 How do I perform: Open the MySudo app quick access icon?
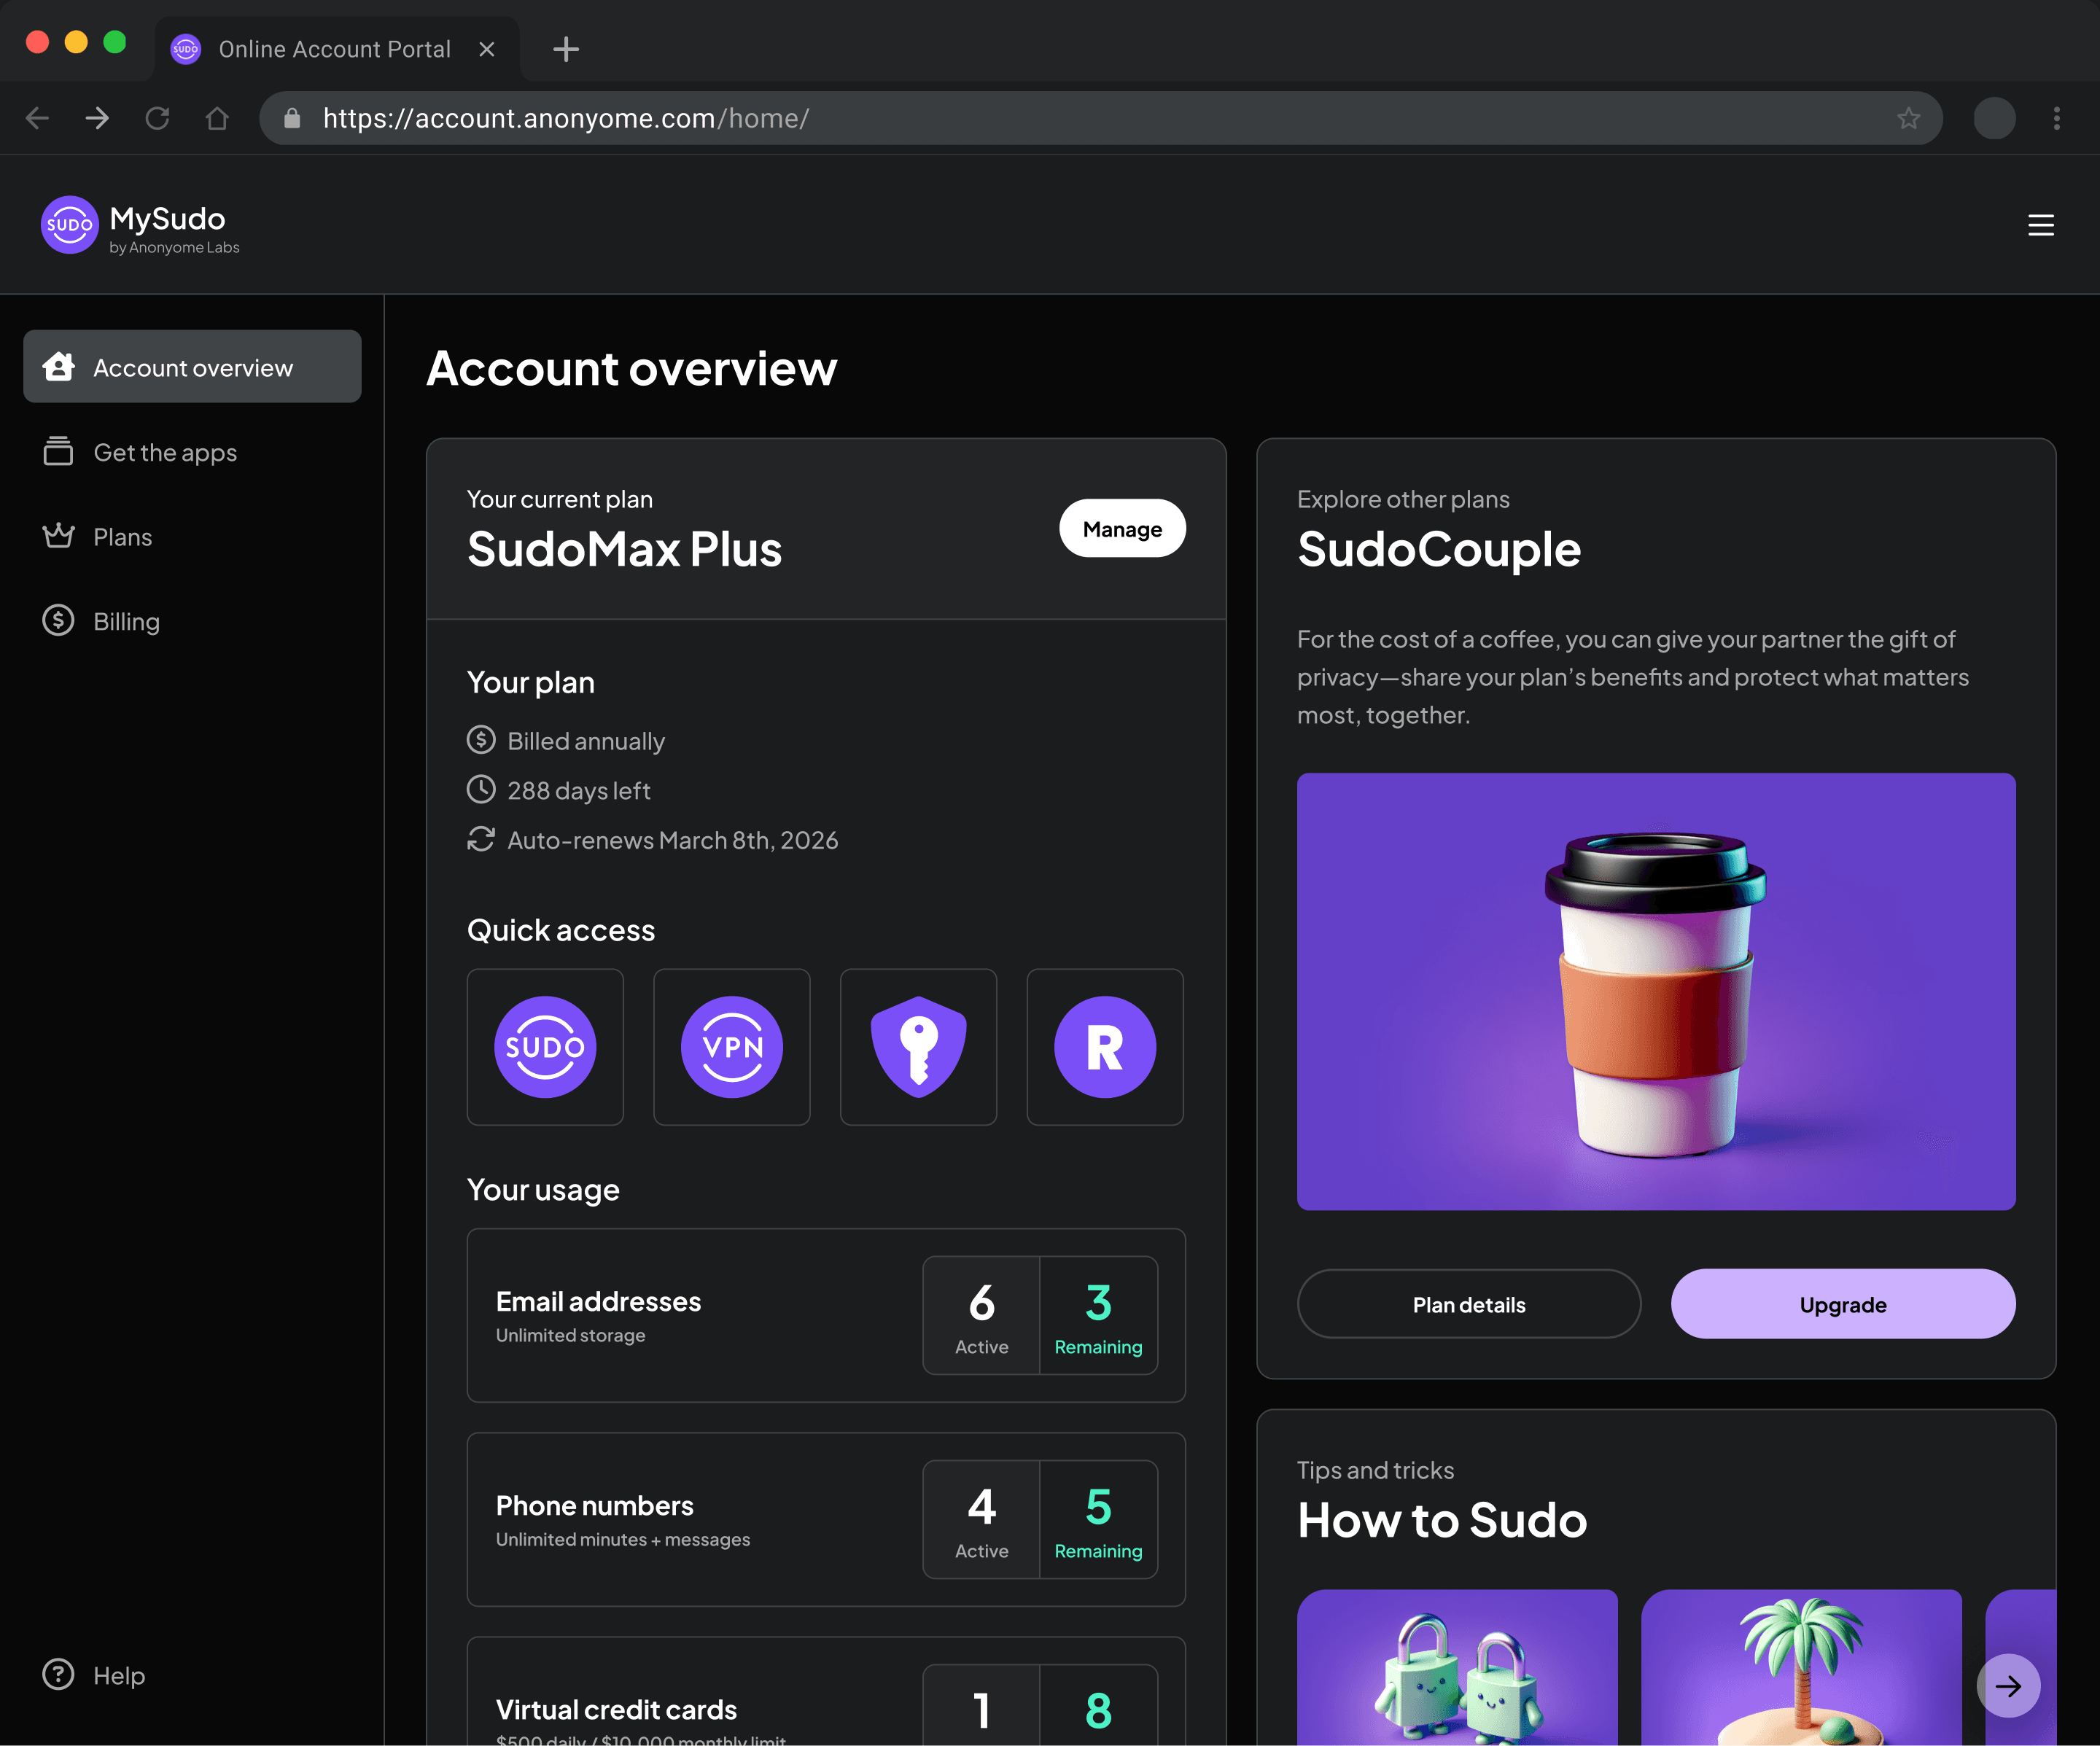tap(545, 1047)
